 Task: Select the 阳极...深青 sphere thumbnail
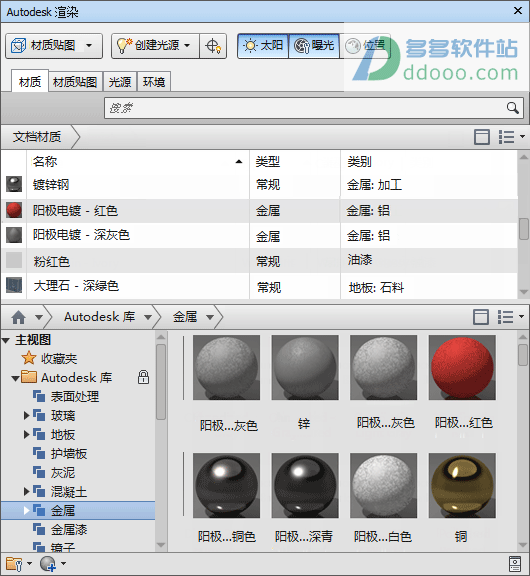(305, 485)
